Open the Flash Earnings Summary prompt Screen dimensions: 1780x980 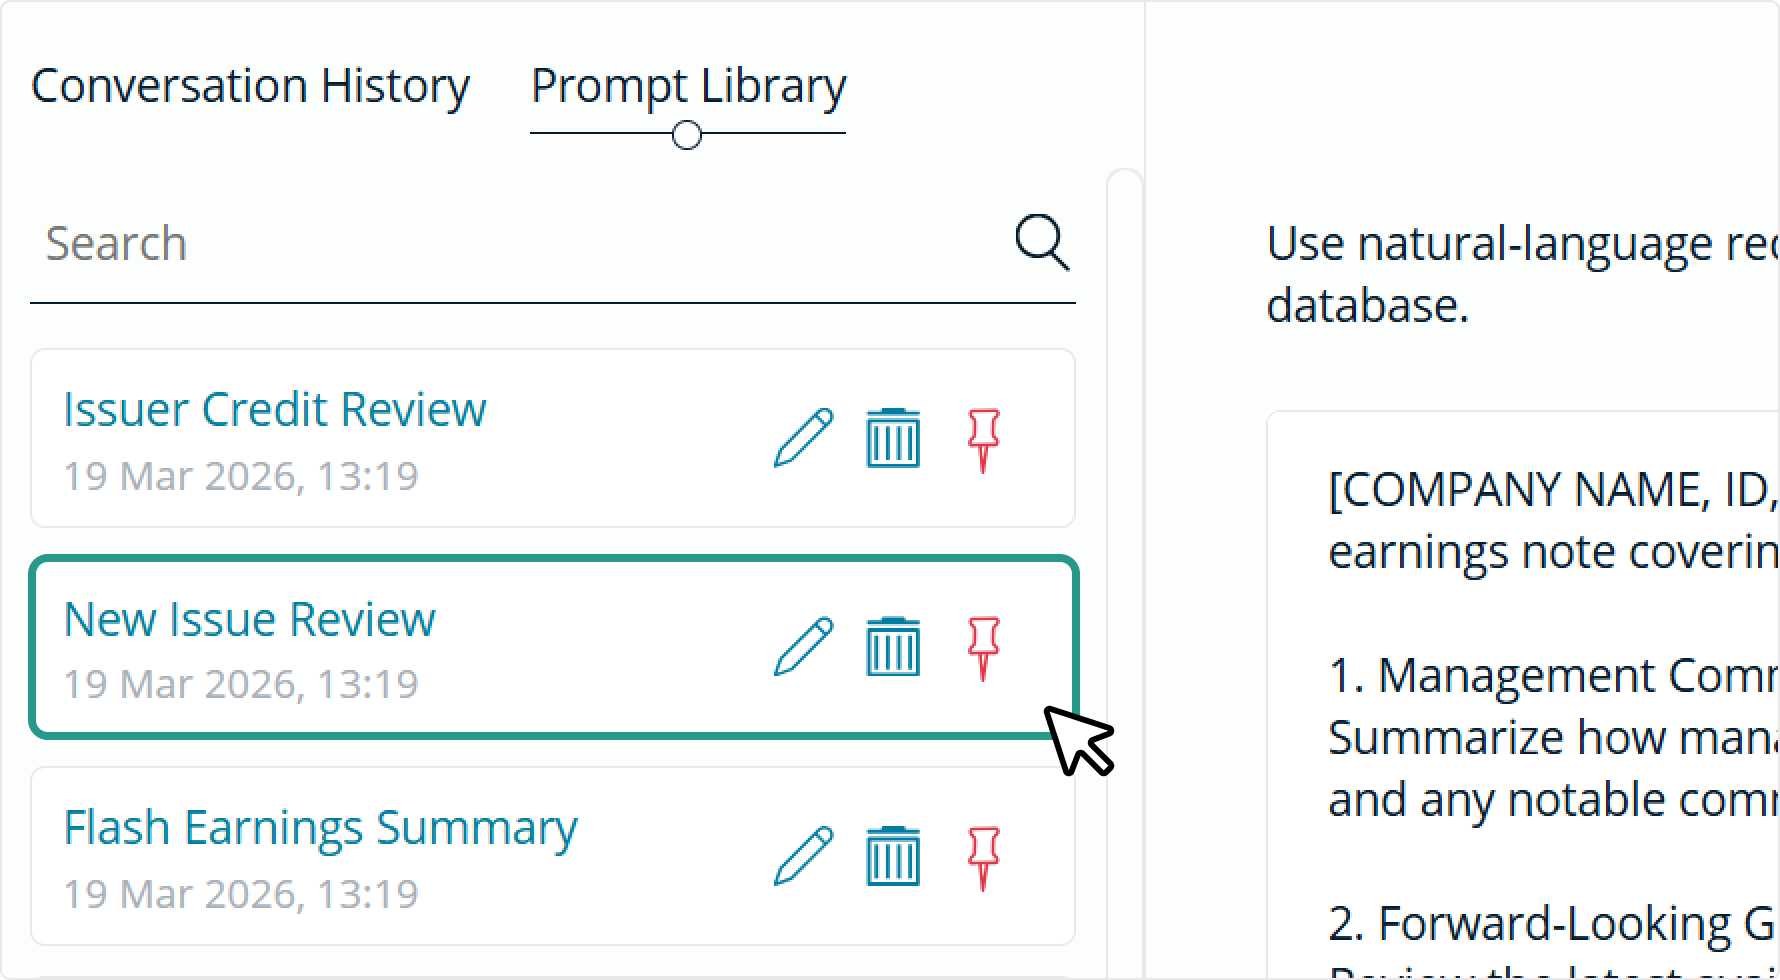point(321,826)
